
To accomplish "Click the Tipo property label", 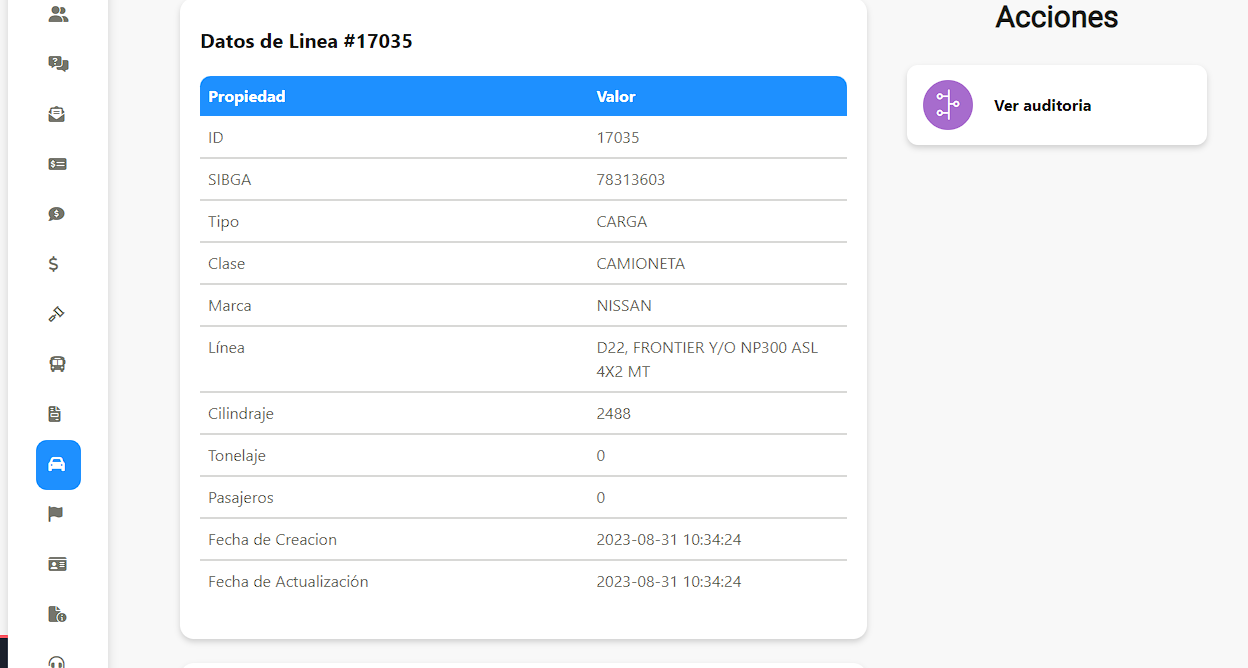I will point(224,222).
